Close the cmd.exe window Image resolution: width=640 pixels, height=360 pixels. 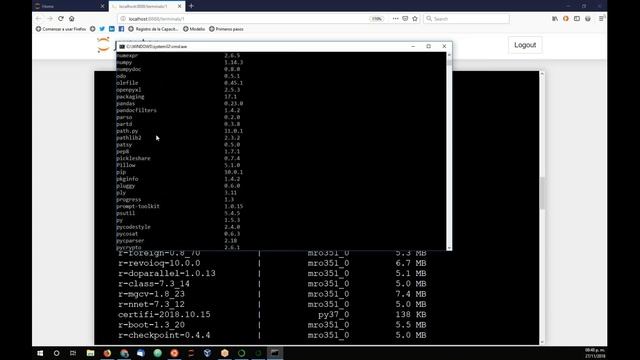[444, 47]
